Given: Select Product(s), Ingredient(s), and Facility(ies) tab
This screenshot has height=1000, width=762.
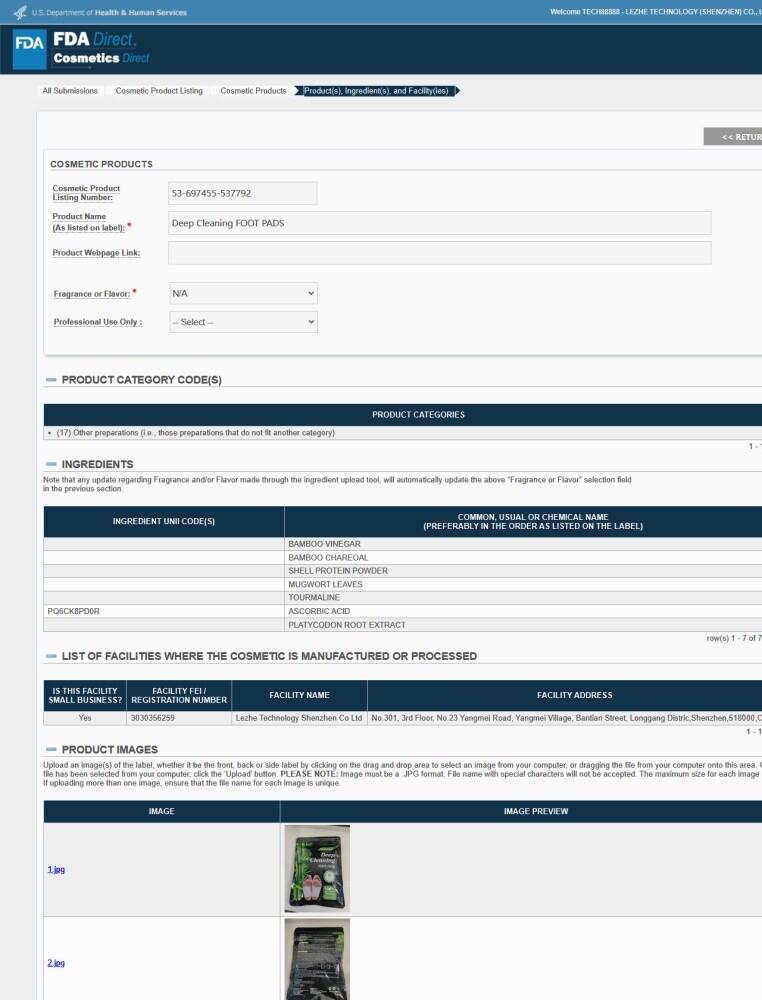Looking at the screenshot, I should click(x=376, y=91).
